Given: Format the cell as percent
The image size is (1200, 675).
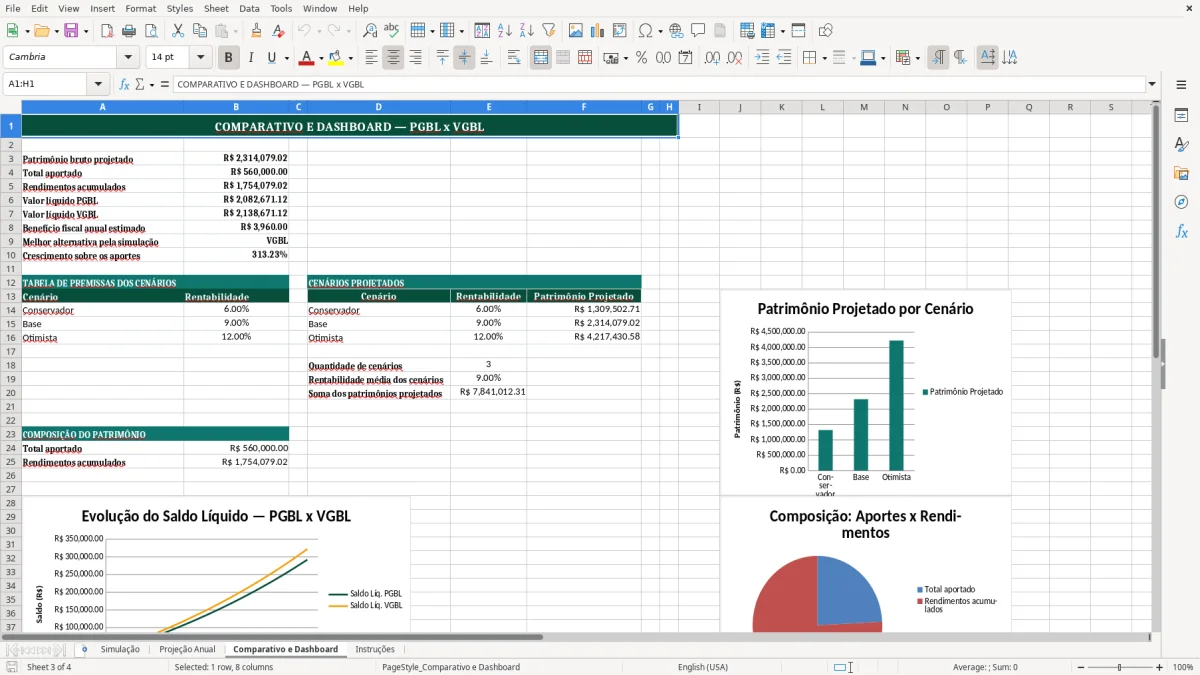Looking at the screenshot, I should pos(641,58).
